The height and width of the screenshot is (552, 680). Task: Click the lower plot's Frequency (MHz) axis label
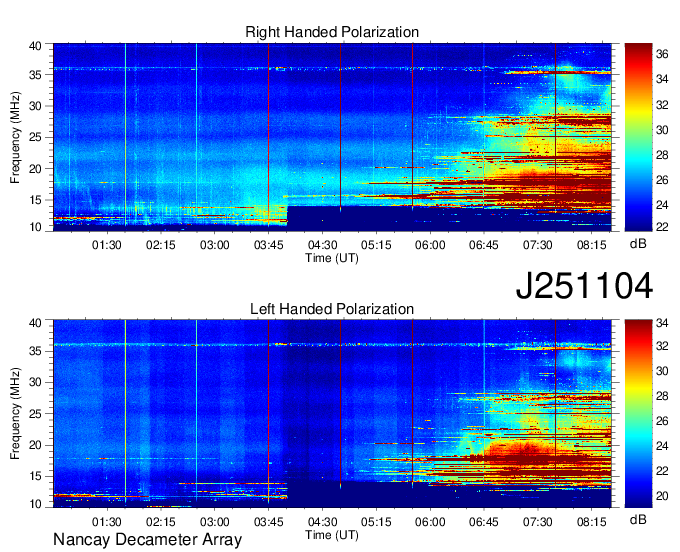point(16,413)
